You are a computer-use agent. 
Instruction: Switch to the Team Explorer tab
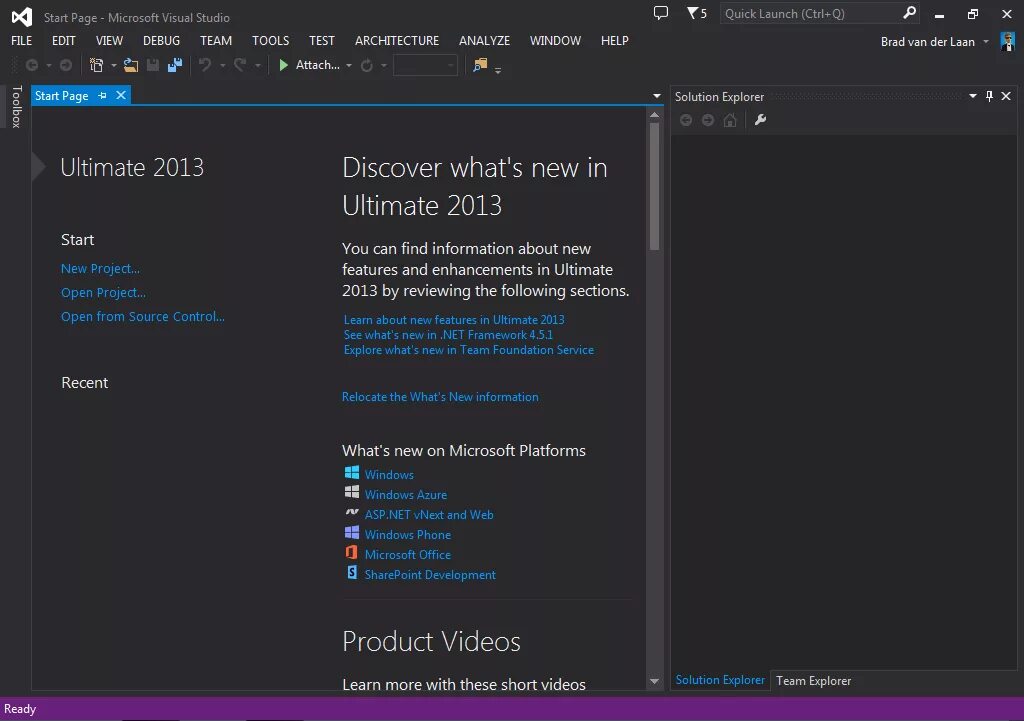(813, 681)
